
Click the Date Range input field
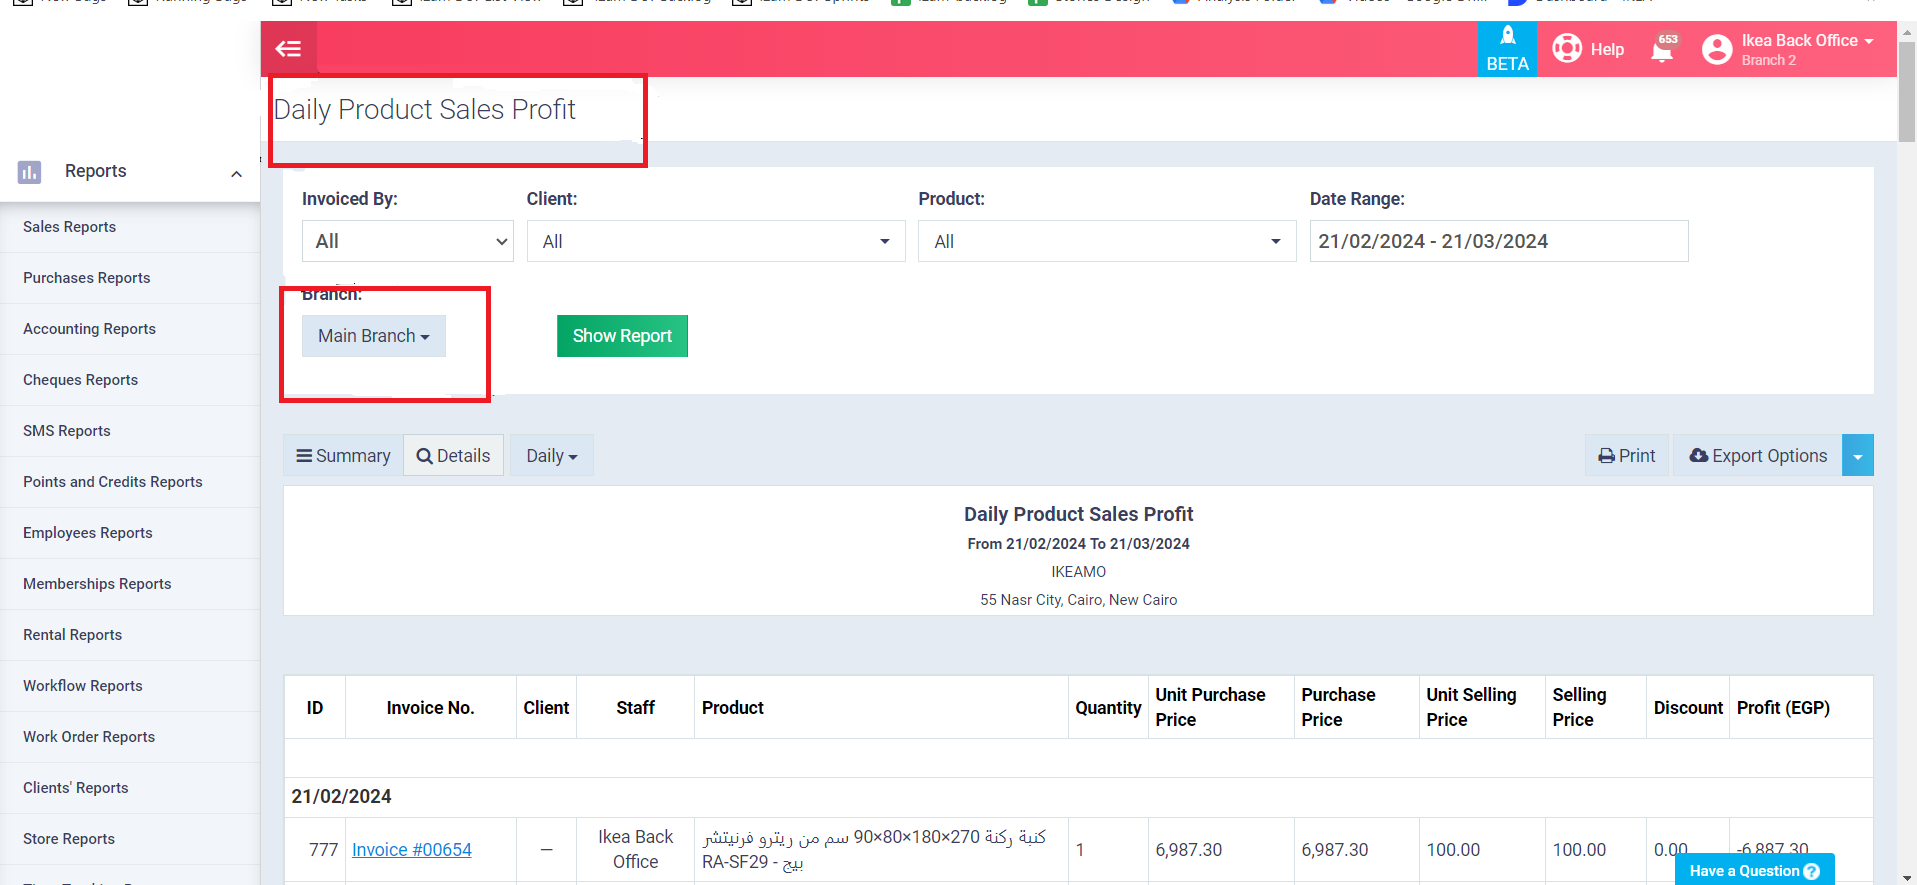[x=1498, y=241]
